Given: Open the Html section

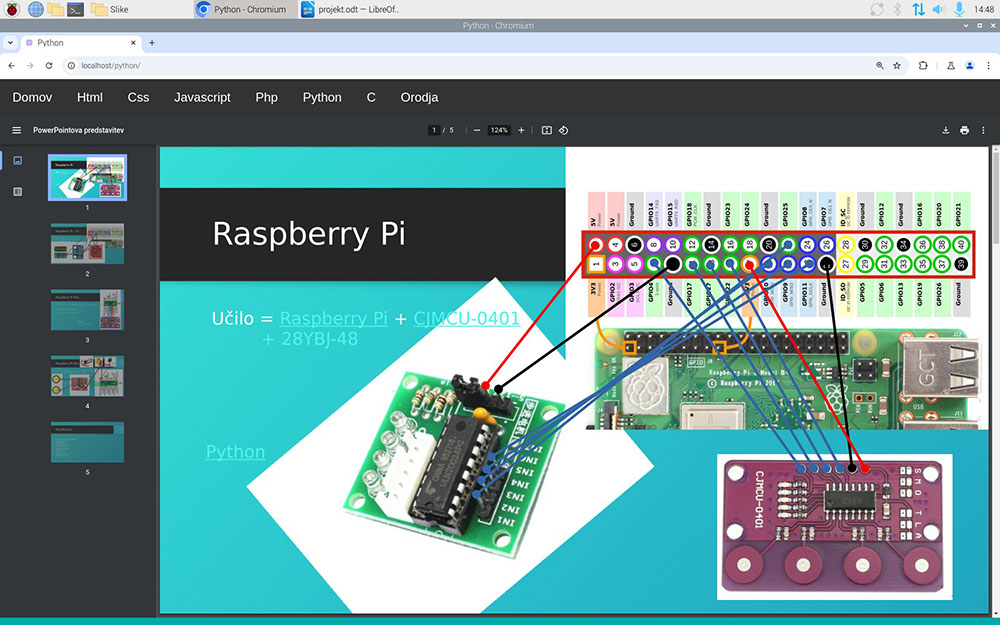Looking at the screenshot, I should tap(90, 98).
